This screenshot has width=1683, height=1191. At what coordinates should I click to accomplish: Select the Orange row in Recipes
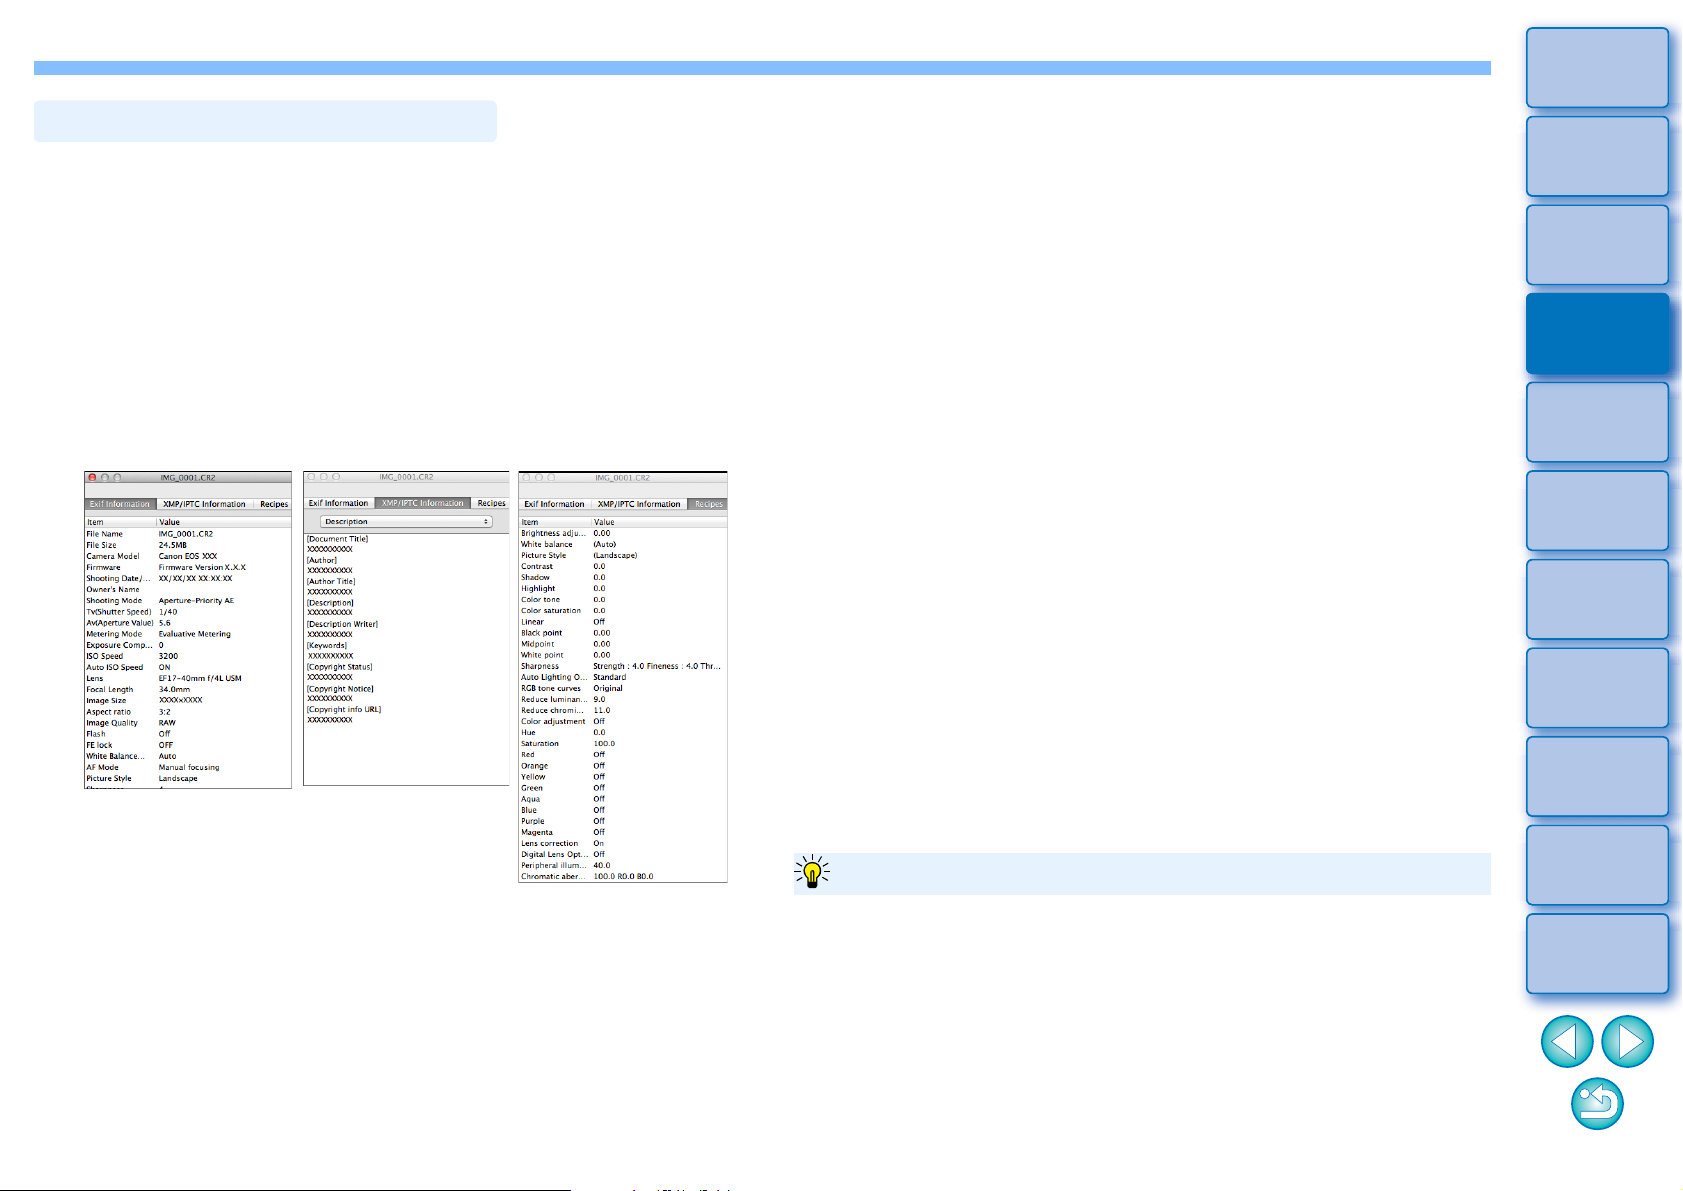[623, 766]
